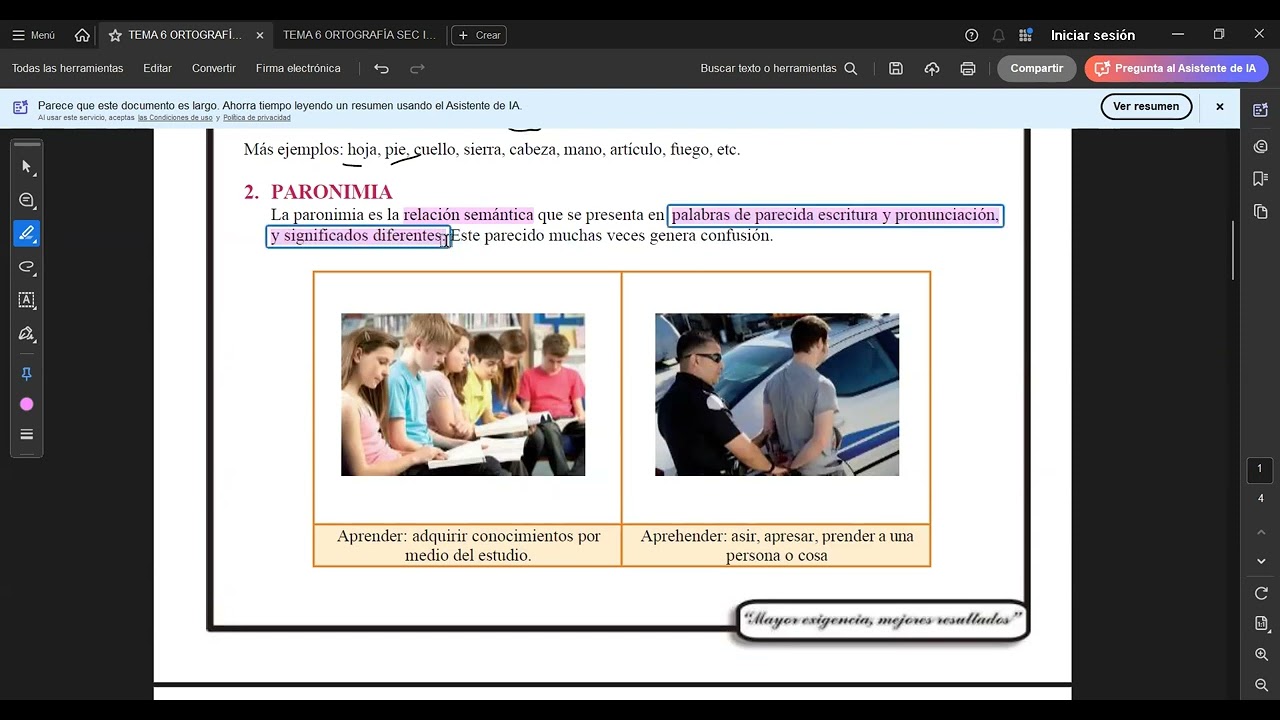Open the Convertir menu
Screen dimensions: 1280x720
tap(214, 68)
